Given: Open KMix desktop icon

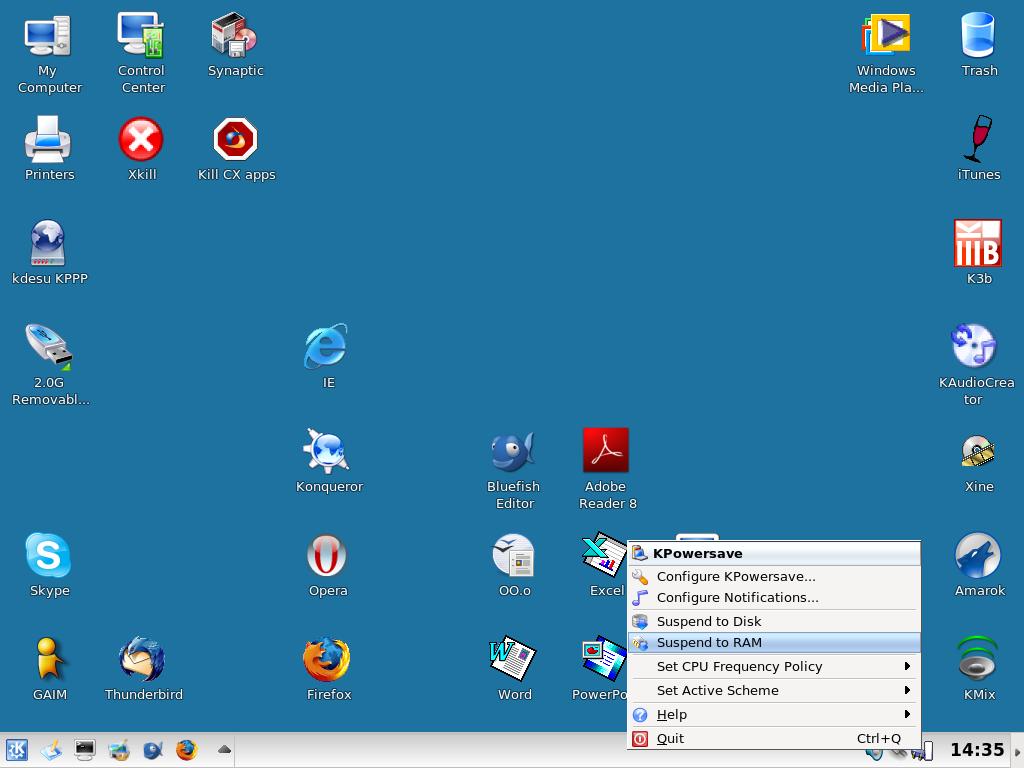Looking at the screenshot, I should [x=978, y=658].
